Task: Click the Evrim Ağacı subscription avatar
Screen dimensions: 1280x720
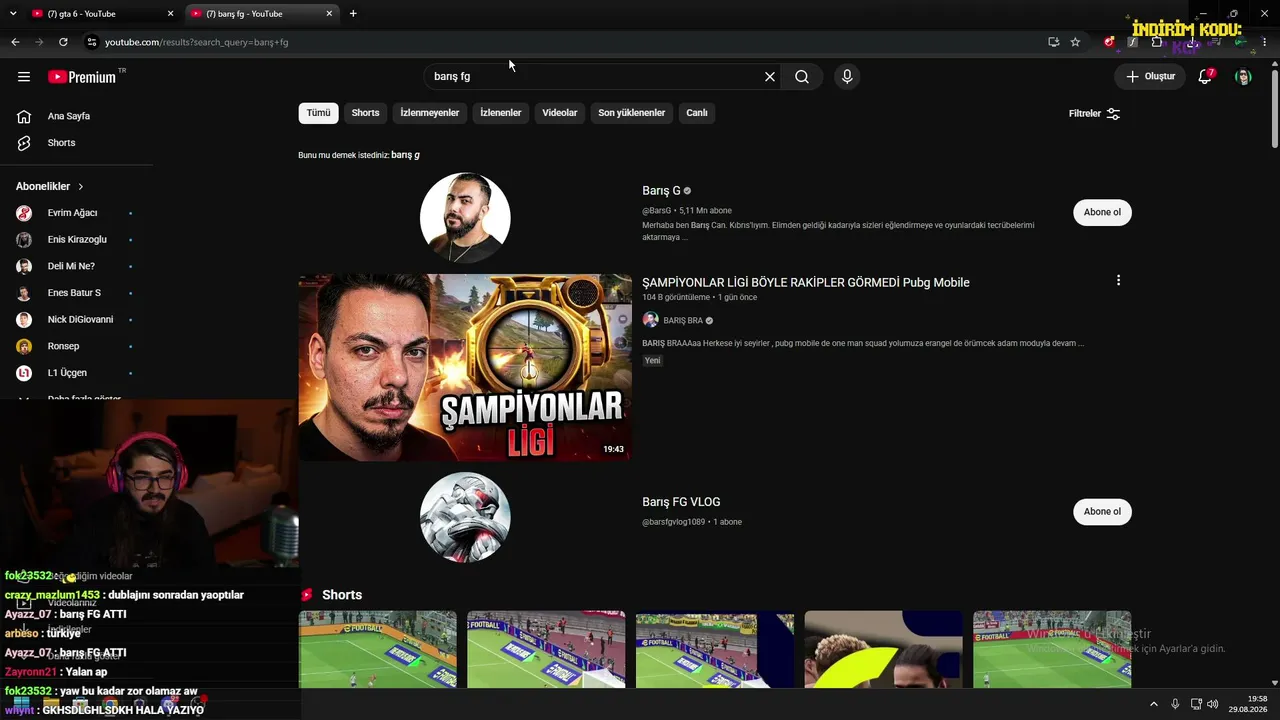Action: 24,213
